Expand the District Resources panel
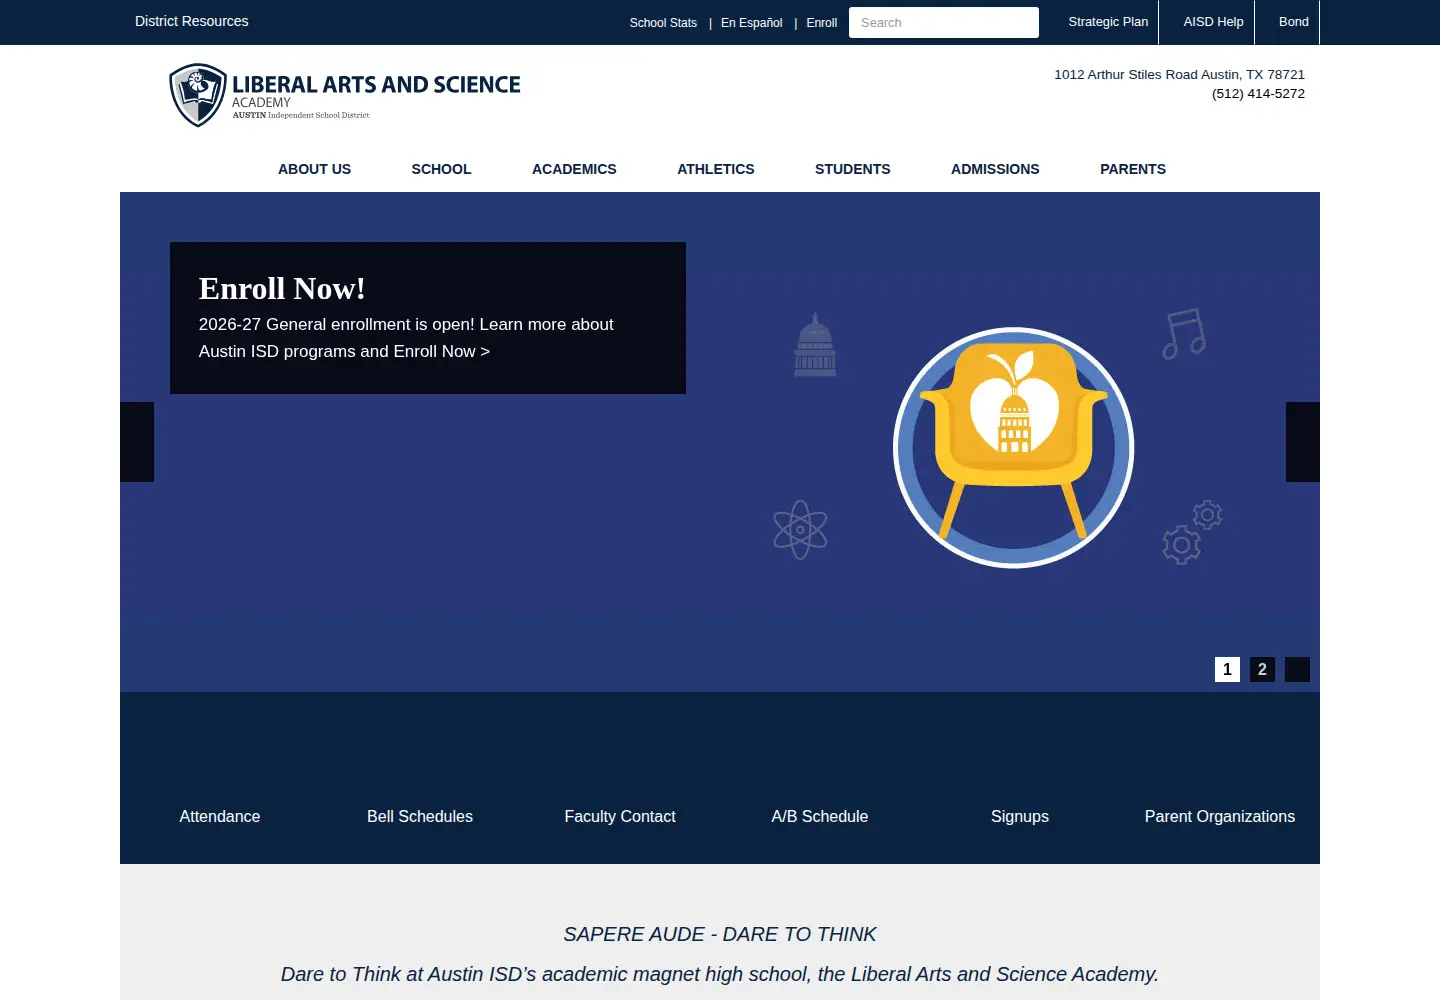 192,21
